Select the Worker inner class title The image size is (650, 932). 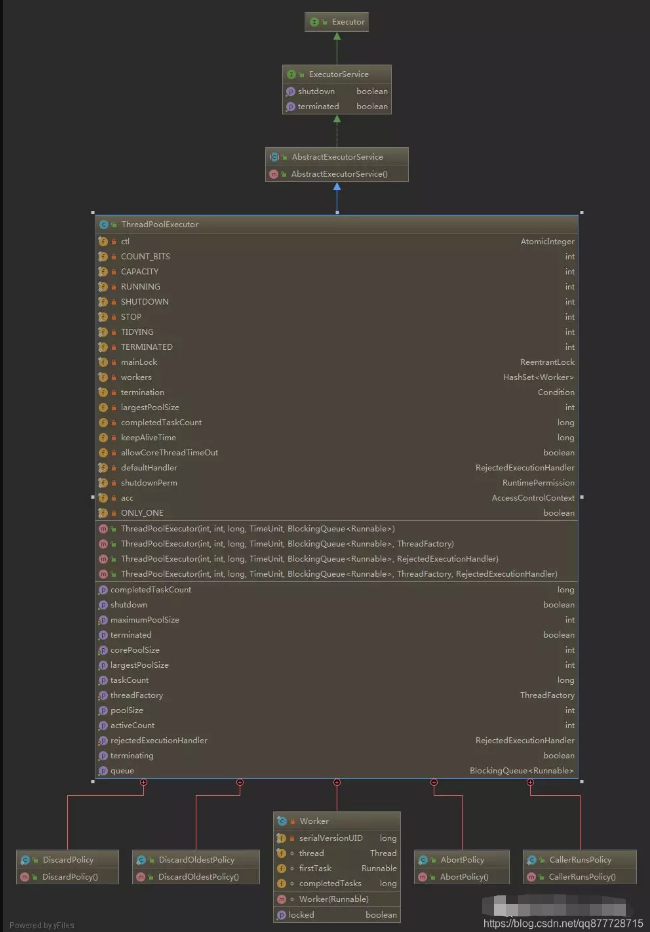coord(314,821)
